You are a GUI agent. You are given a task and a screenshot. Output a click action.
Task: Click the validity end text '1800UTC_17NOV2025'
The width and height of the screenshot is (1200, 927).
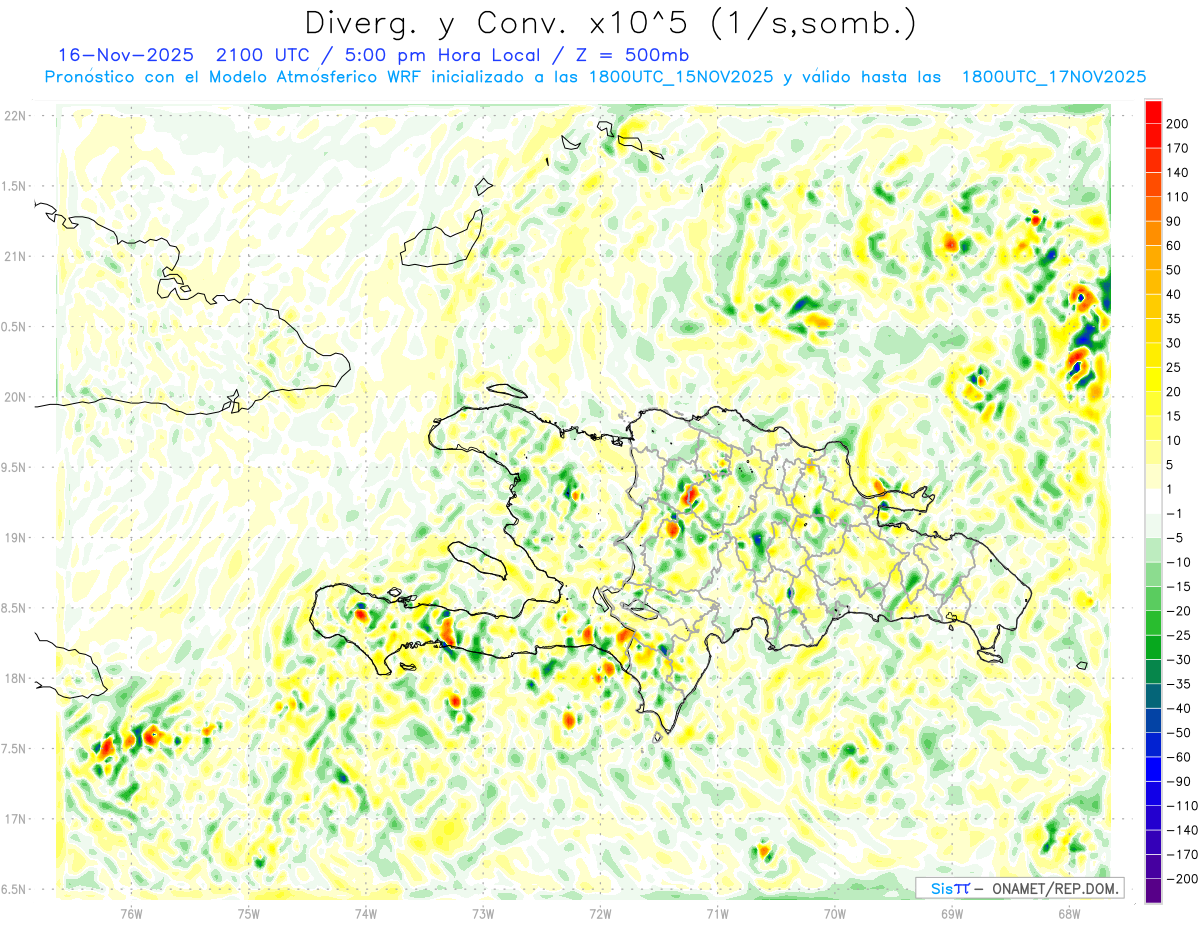tap(1053, 77)
